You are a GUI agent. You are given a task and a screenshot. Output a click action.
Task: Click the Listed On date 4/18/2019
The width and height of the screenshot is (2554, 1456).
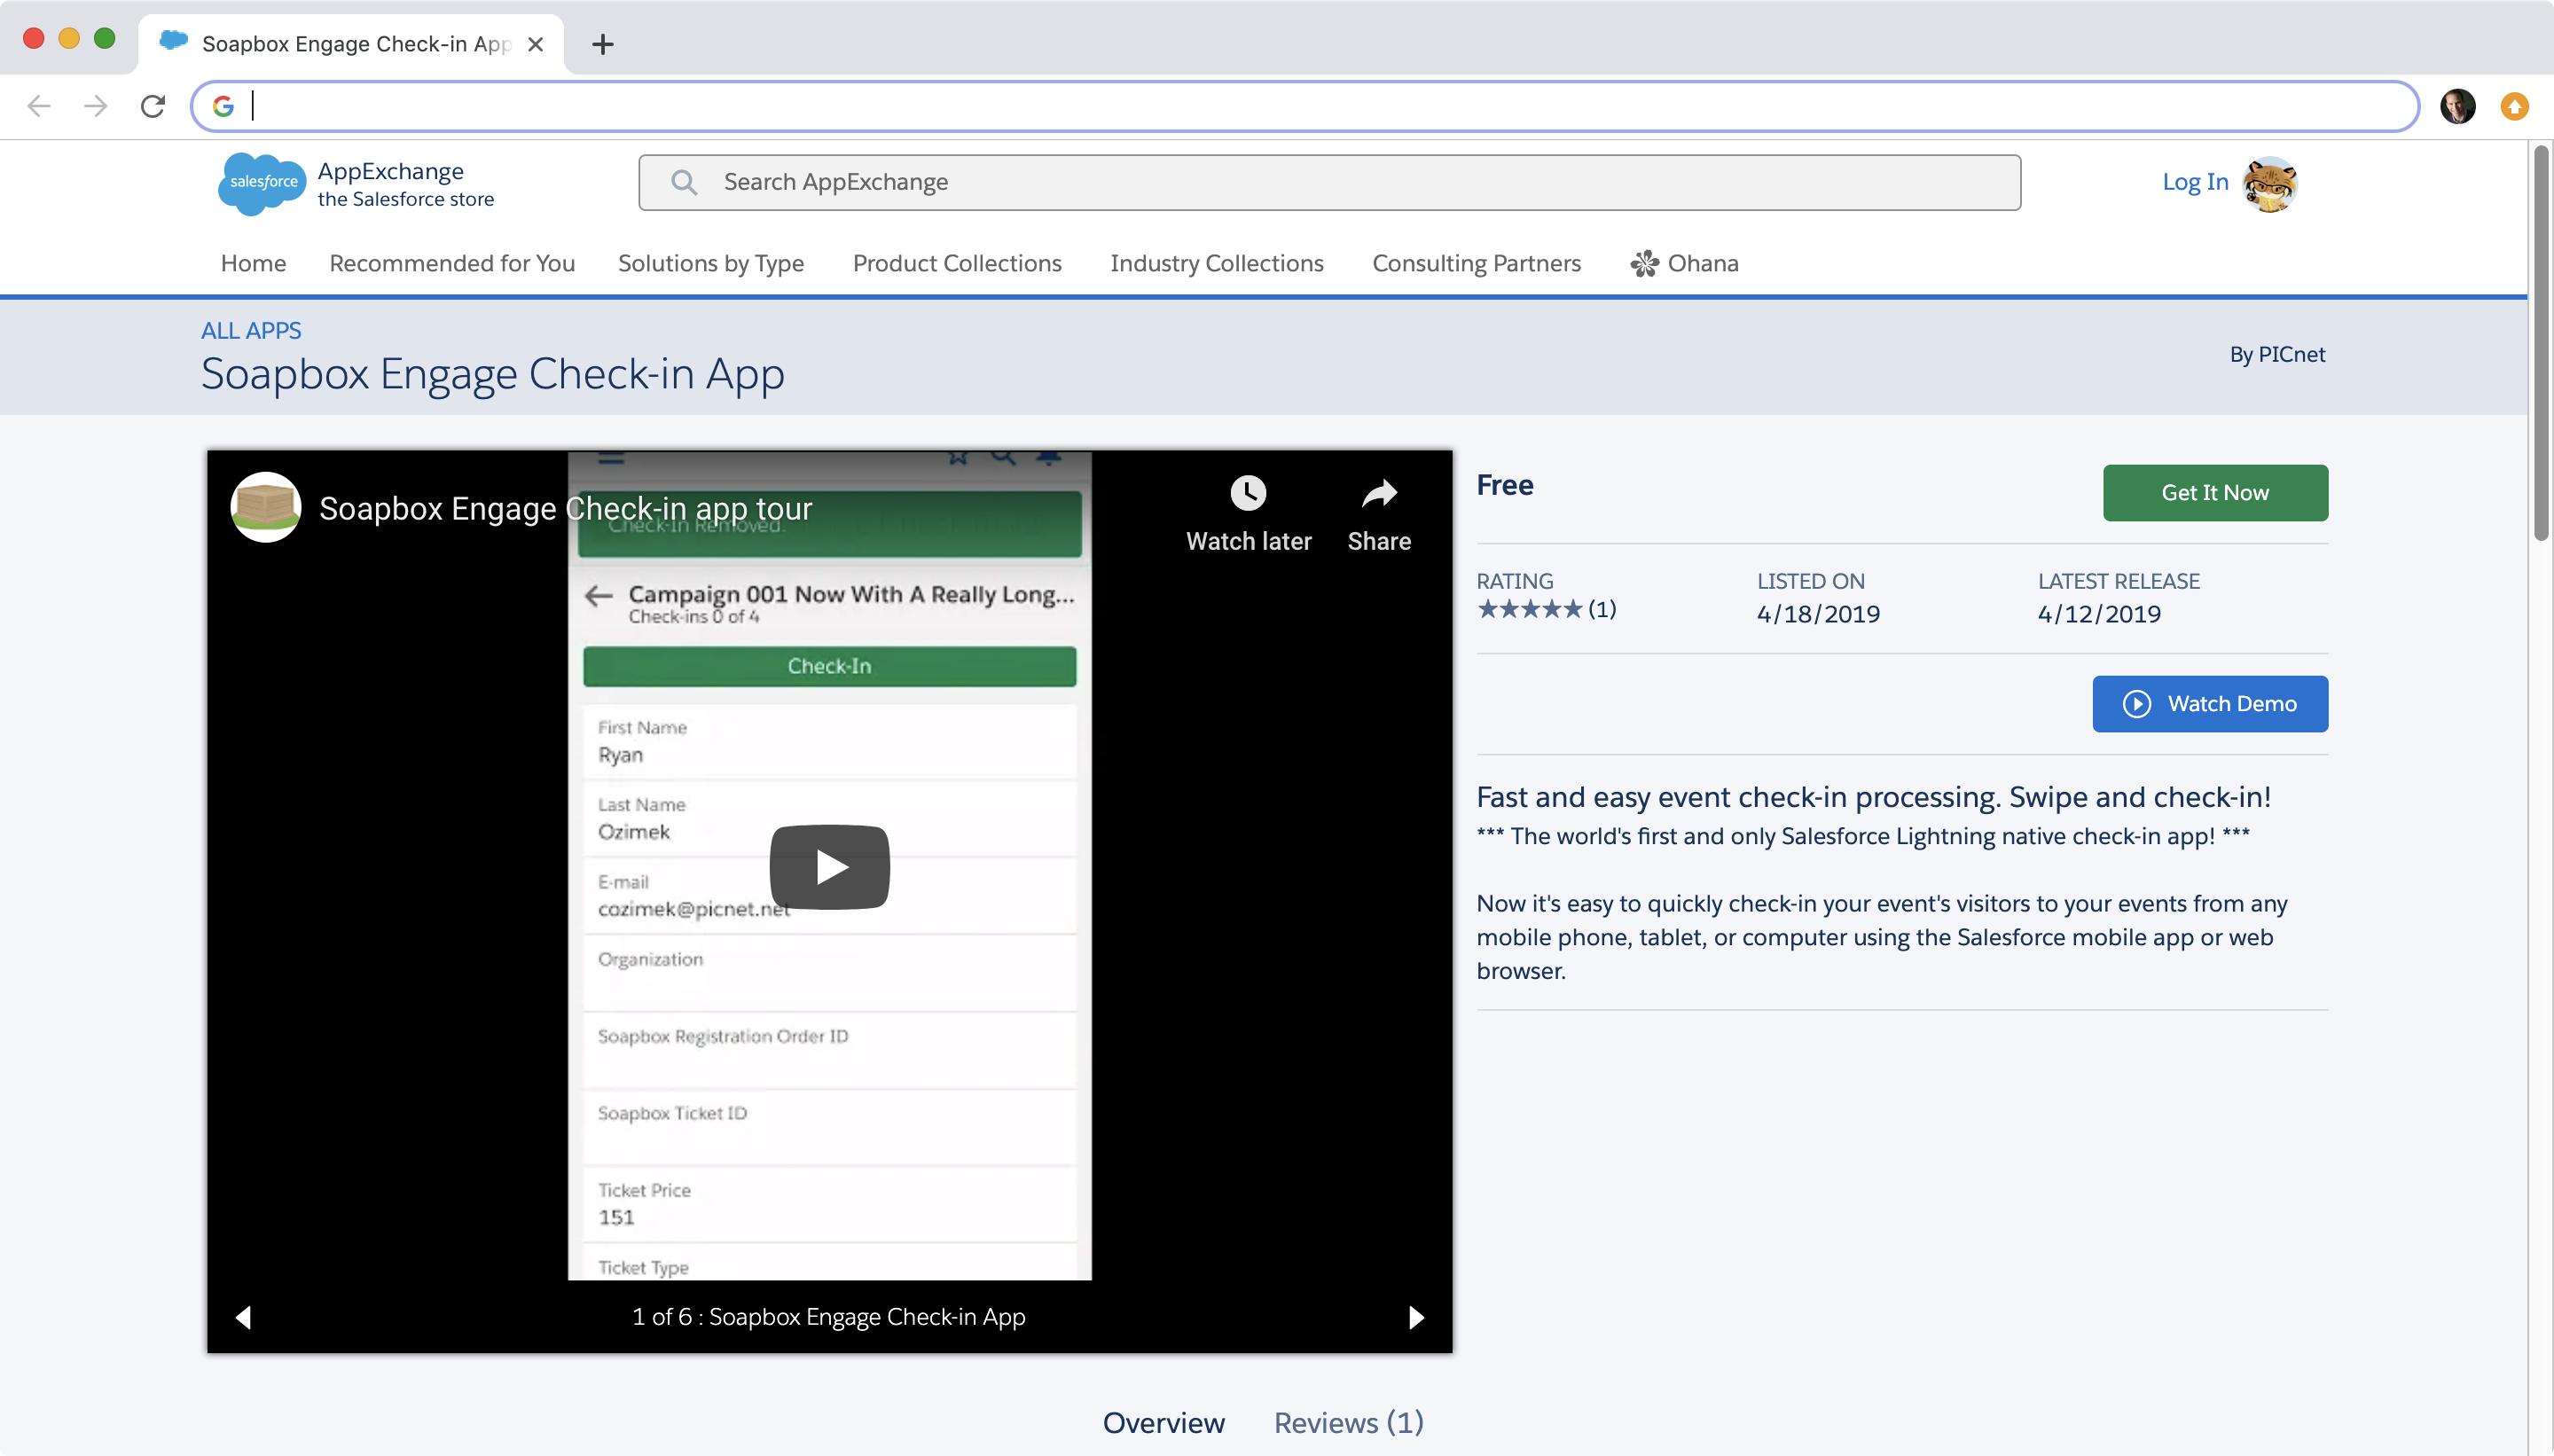click(1818, 614)
